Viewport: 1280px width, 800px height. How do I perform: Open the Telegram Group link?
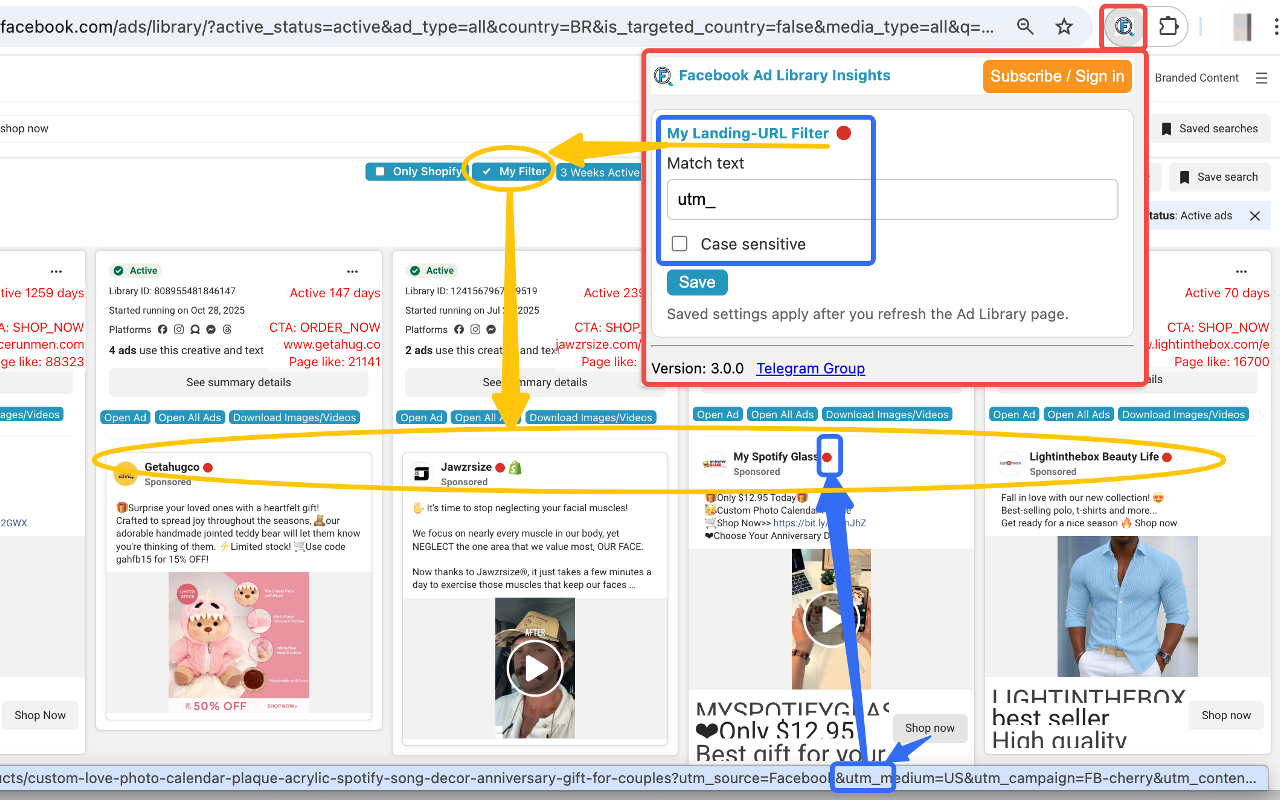(x=810, y=368)
